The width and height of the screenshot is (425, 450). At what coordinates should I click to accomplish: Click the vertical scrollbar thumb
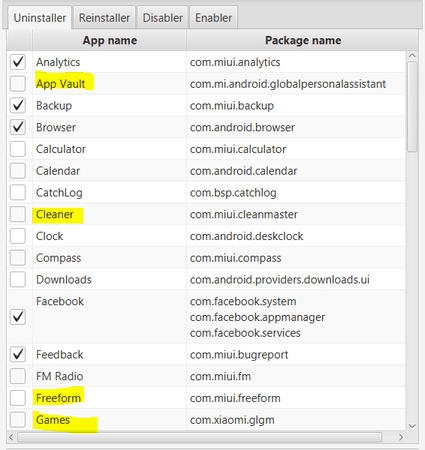(412, 107)
